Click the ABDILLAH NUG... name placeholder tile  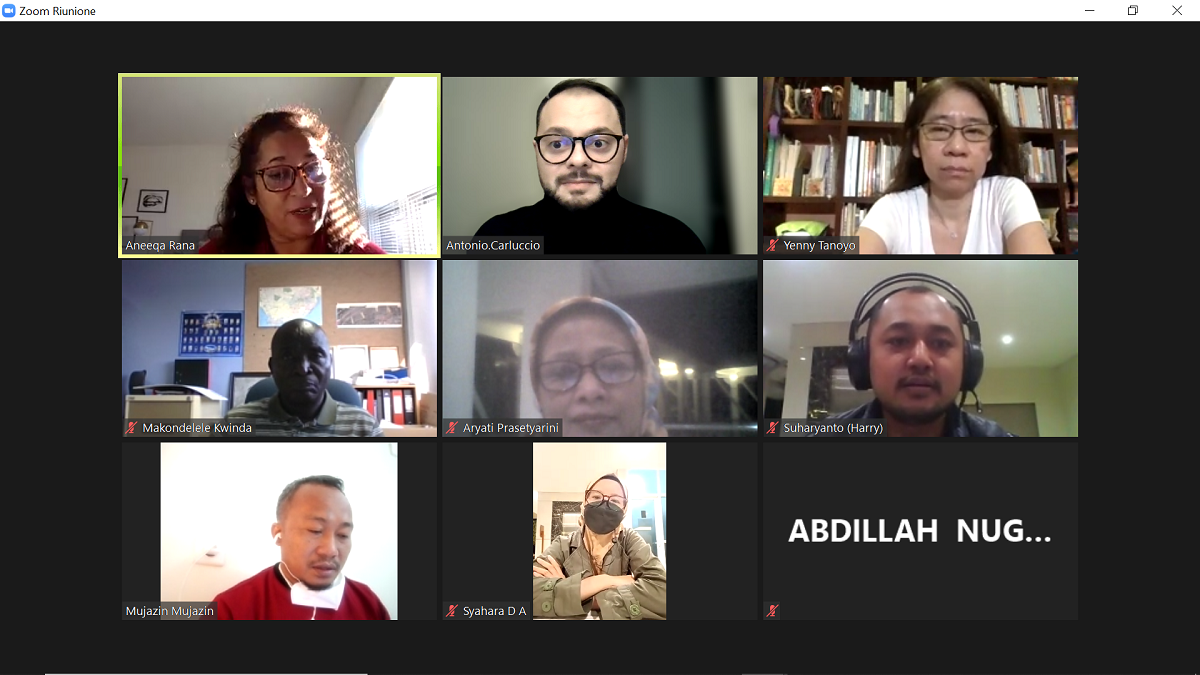(920, 531)
